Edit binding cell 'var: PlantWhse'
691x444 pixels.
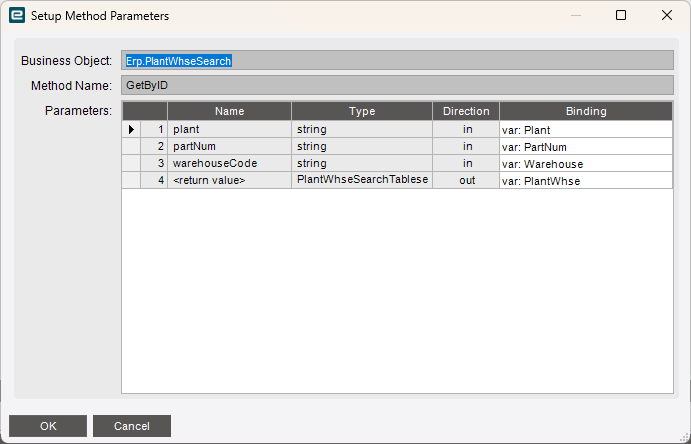(585, 181)
